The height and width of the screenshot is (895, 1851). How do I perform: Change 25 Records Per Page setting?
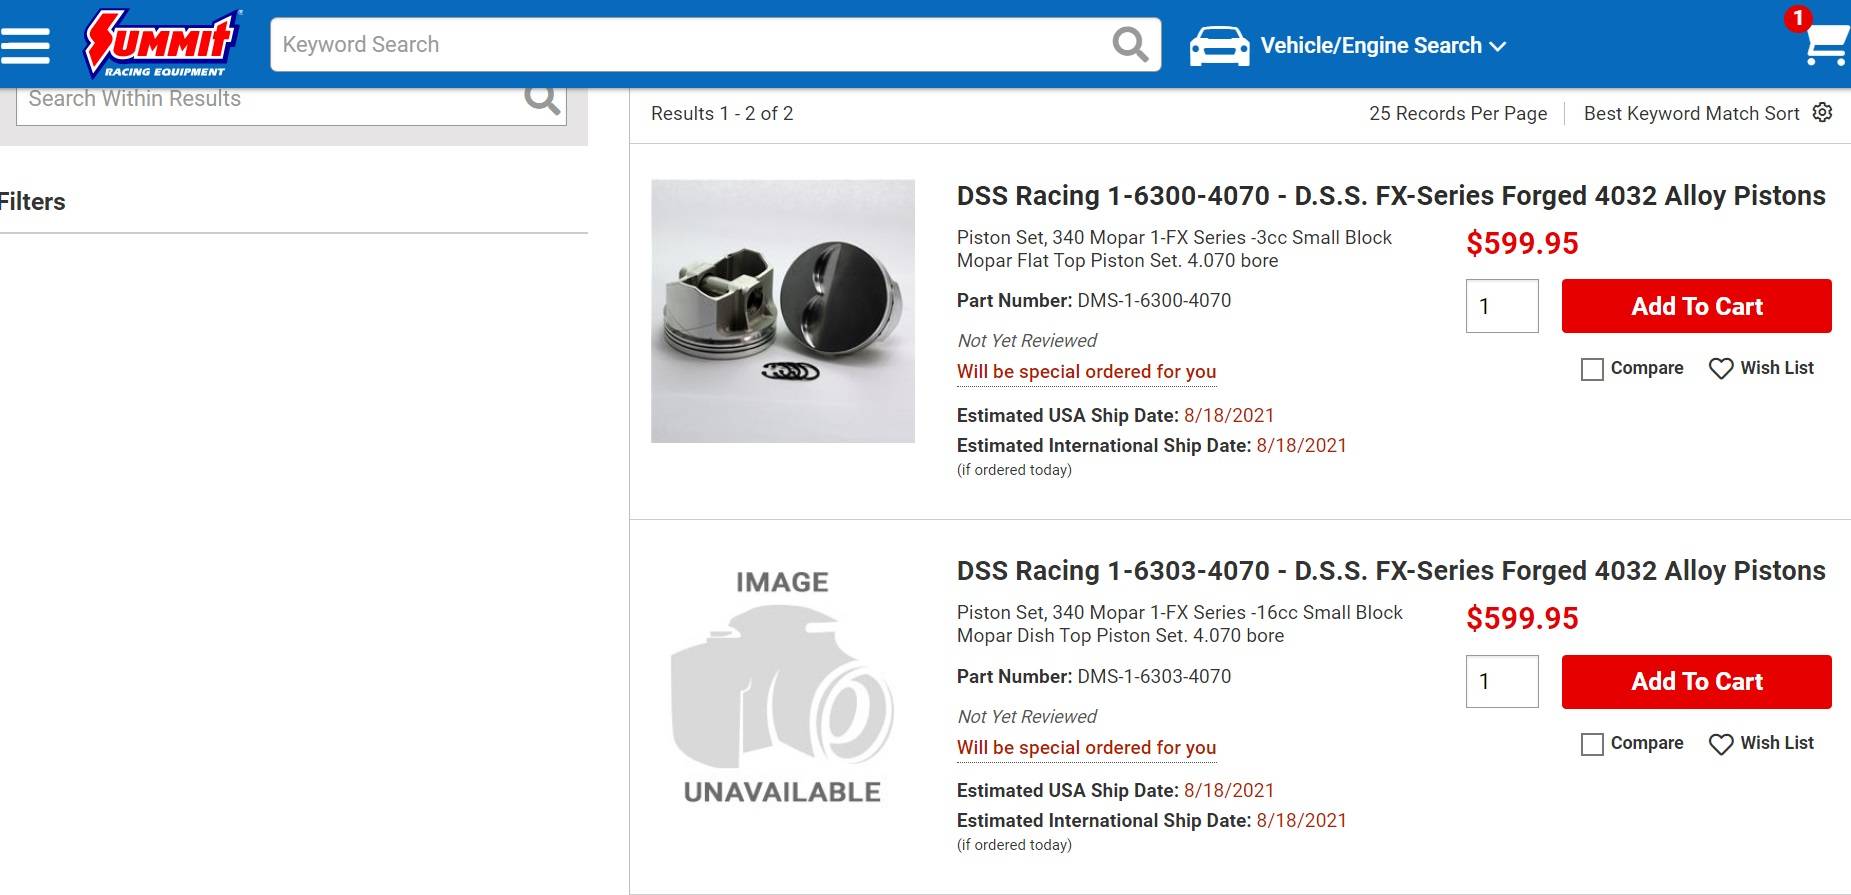1458,113
